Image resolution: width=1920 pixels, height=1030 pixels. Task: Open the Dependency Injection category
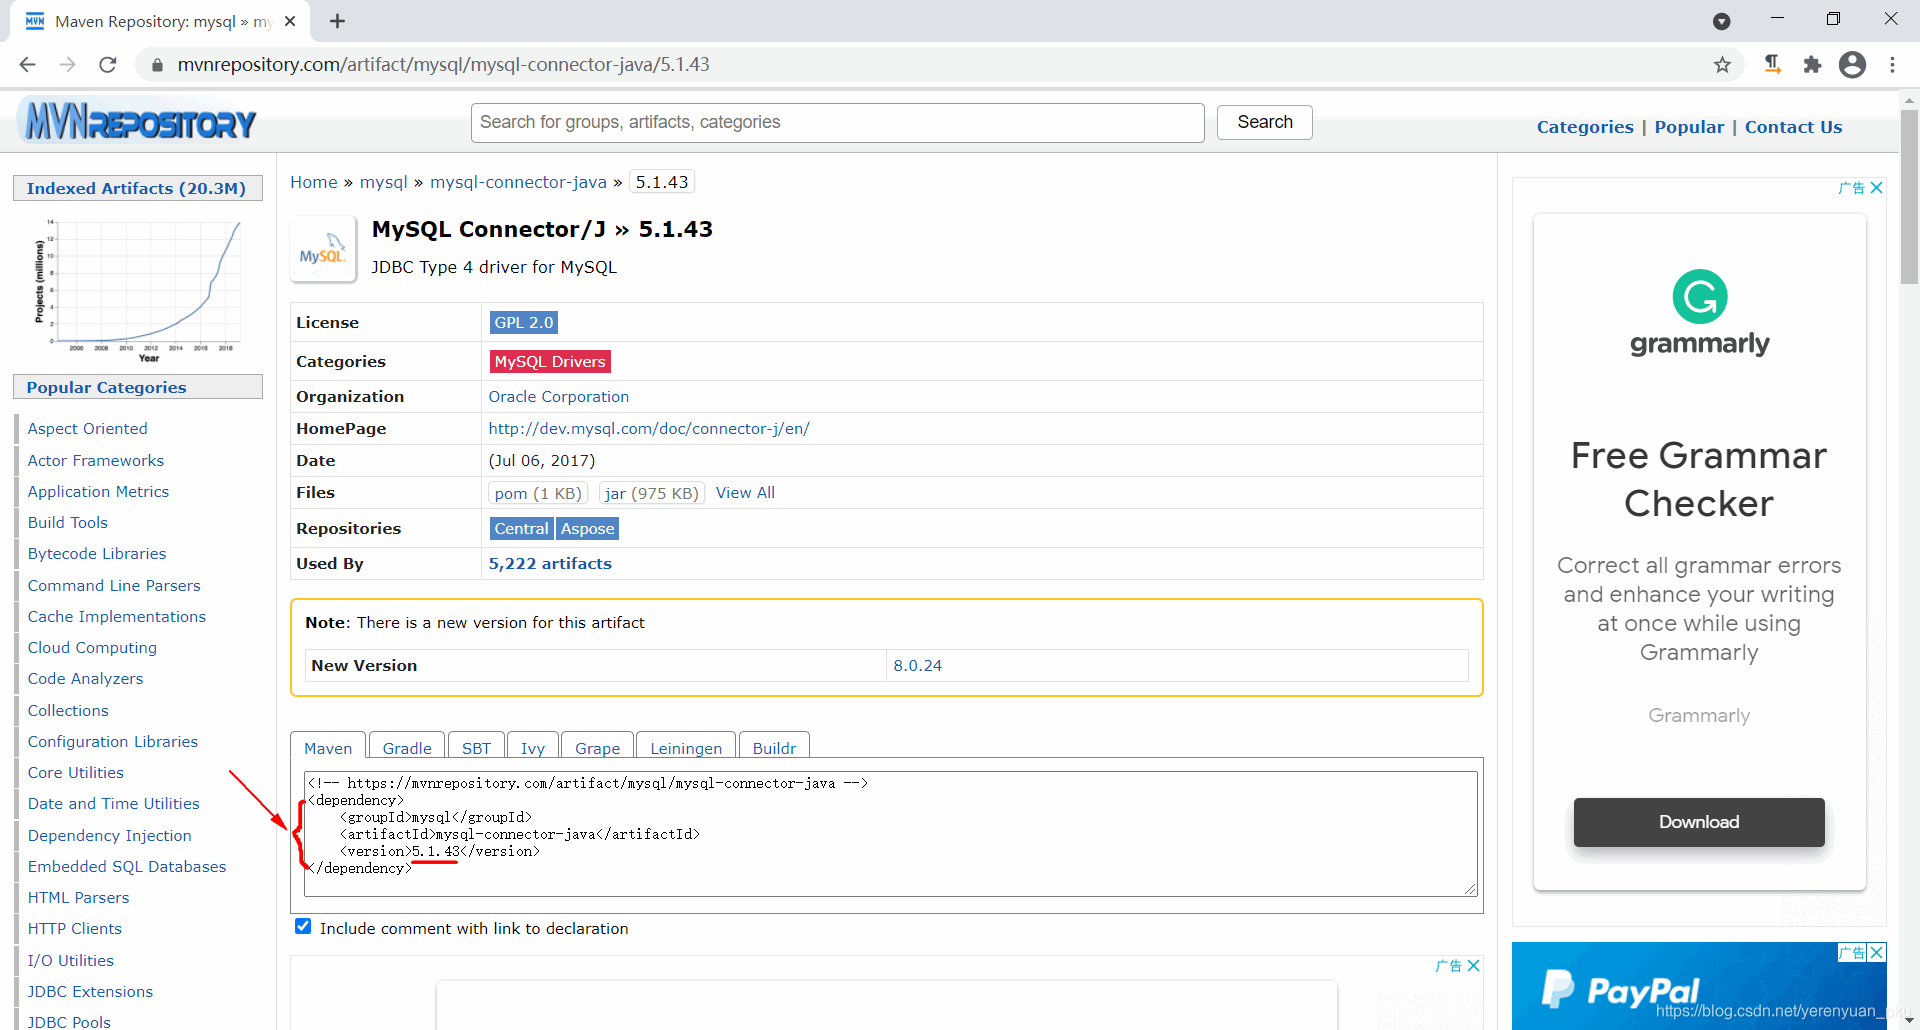(x=109, y=835)
